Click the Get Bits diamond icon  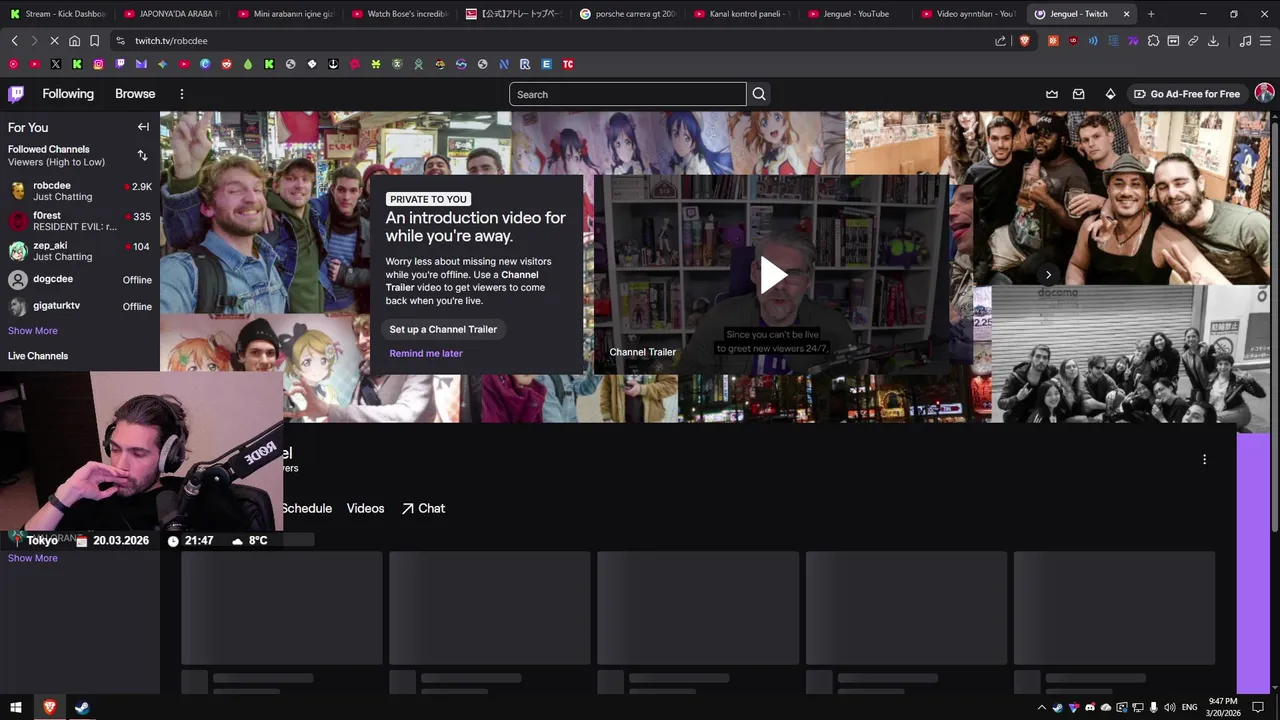point(1110,94)
